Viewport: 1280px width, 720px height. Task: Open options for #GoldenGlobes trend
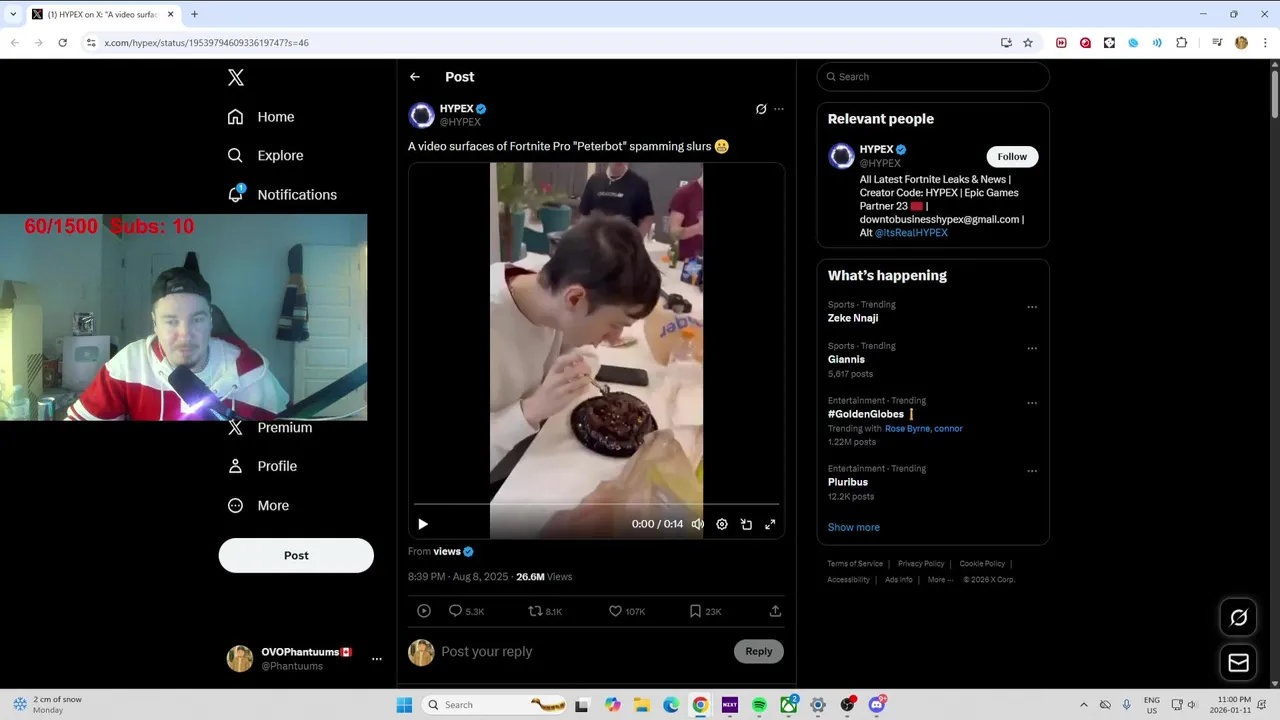(x=1032, y=404)
